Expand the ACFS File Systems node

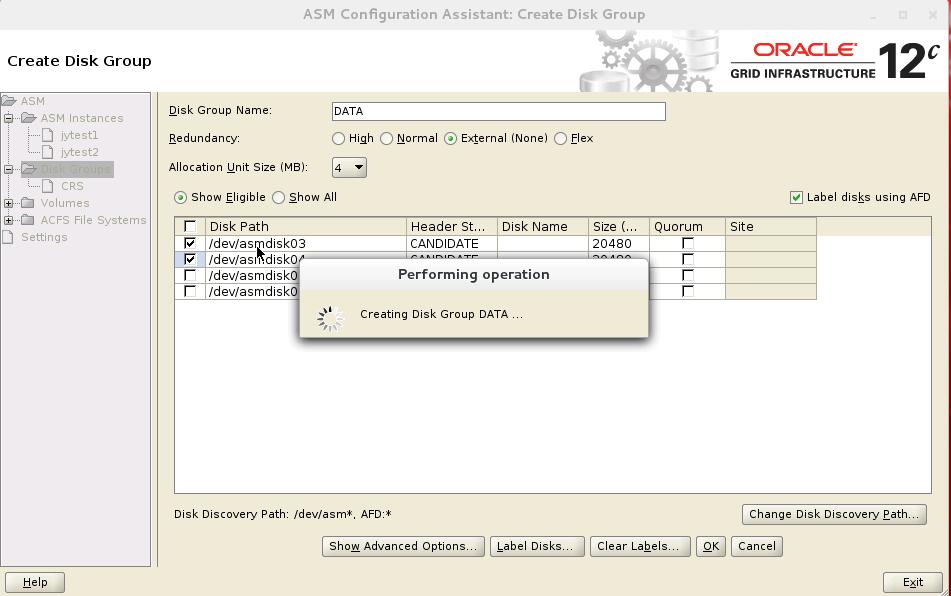click(x=8, y=219)
